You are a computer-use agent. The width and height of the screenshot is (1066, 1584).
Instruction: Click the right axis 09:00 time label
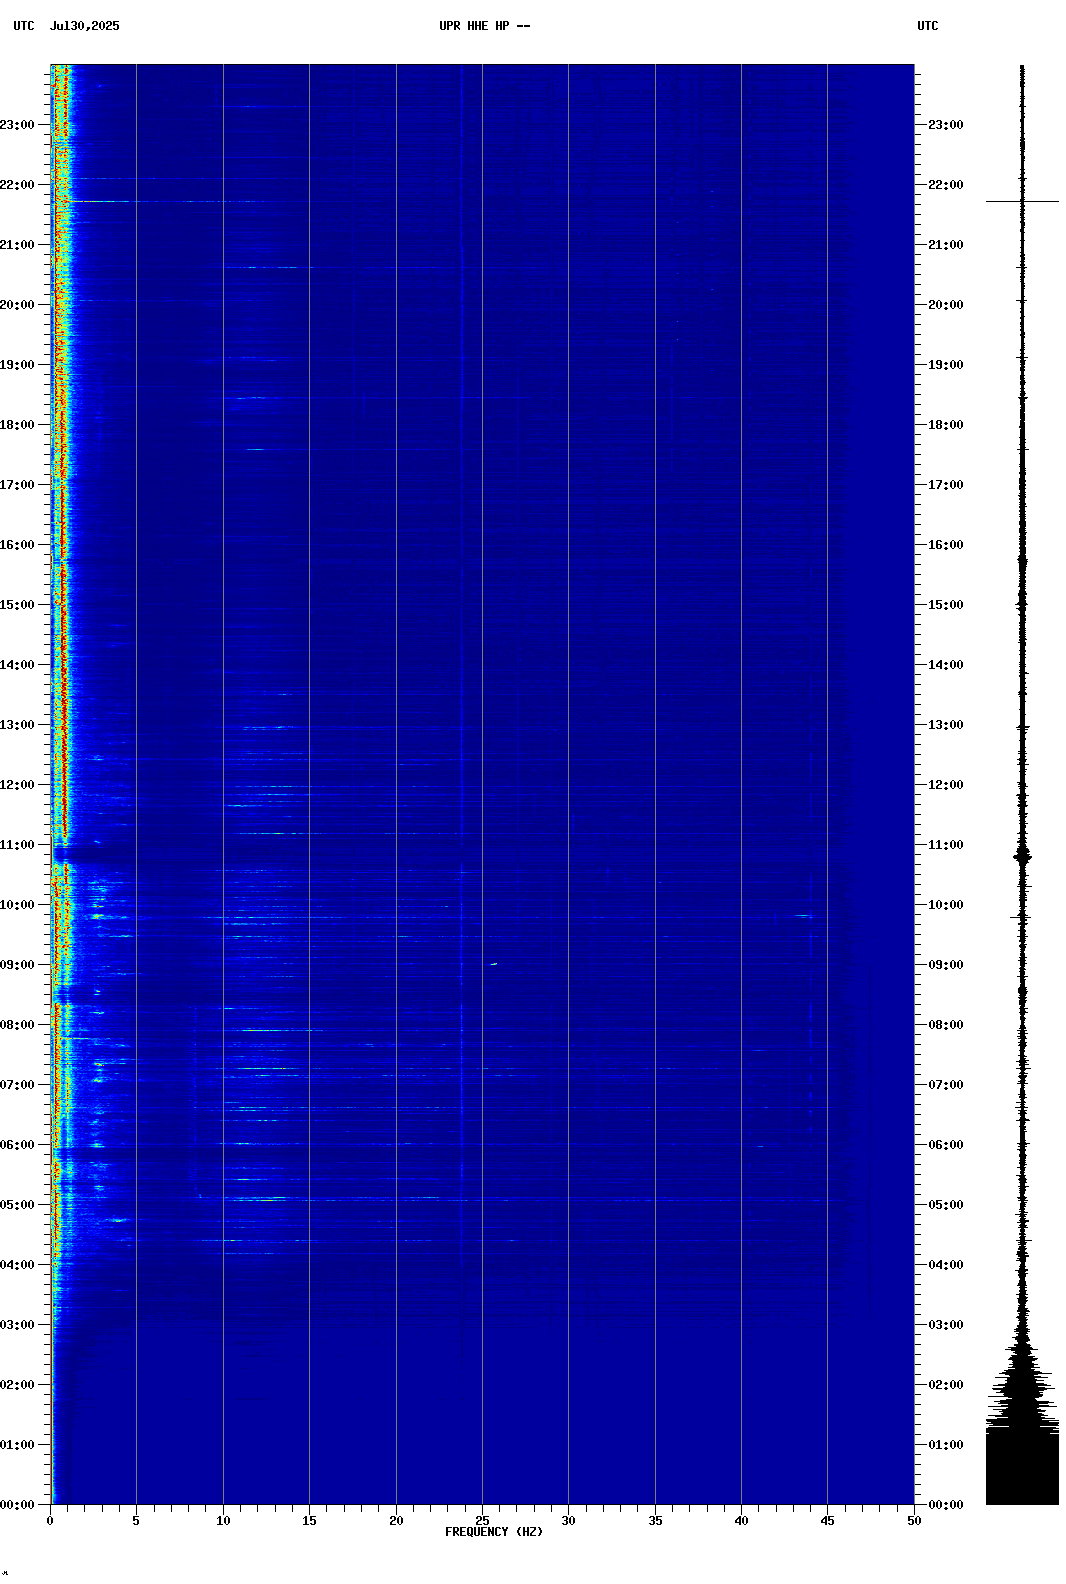pyautogui.click(x=946, y=965)
